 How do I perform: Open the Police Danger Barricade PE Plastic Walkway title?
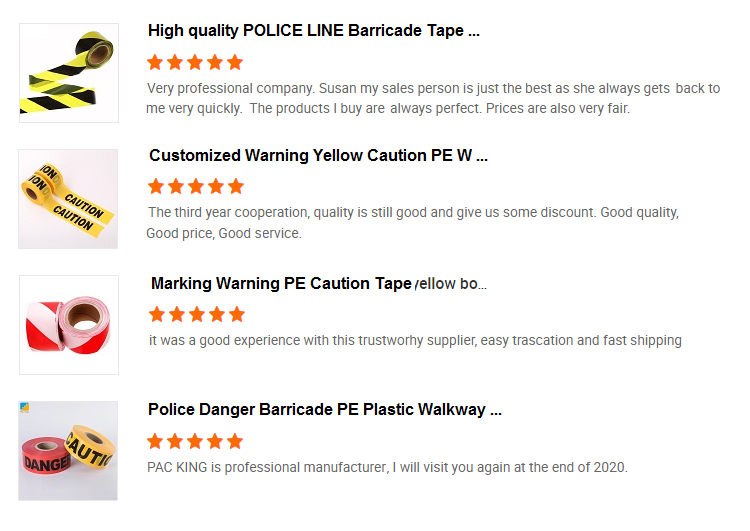click(324, 410)
